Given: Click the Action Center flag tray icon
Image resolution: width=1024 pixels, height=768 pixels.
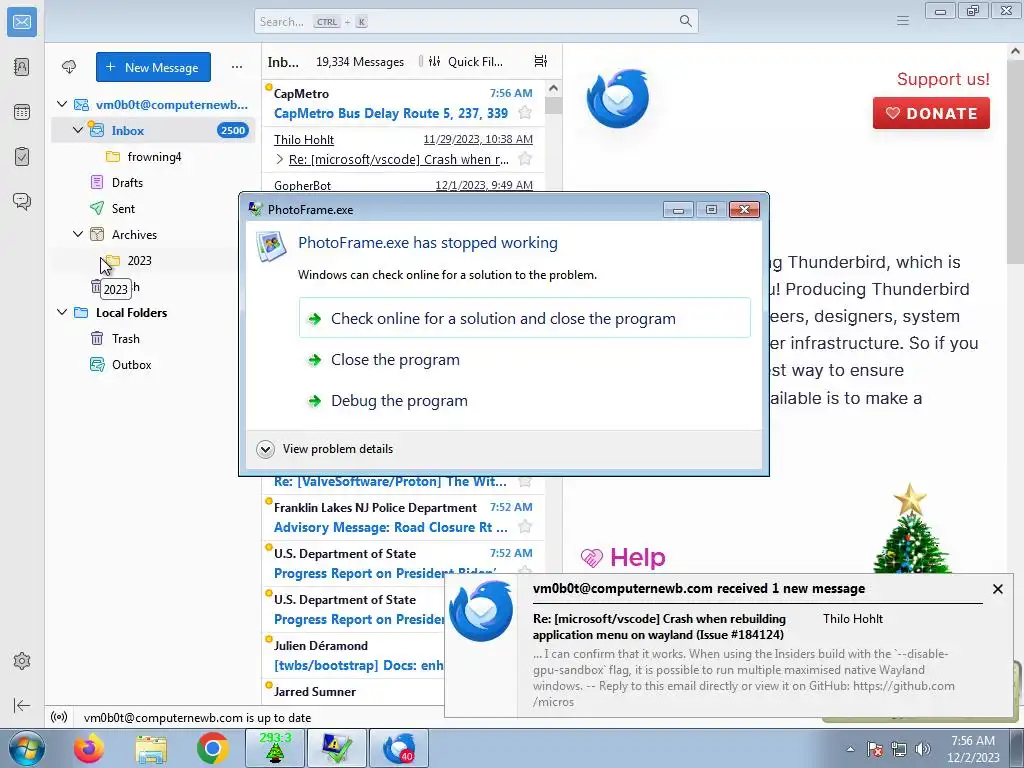Looking at the screenshot, I should [x=875, y=749].
